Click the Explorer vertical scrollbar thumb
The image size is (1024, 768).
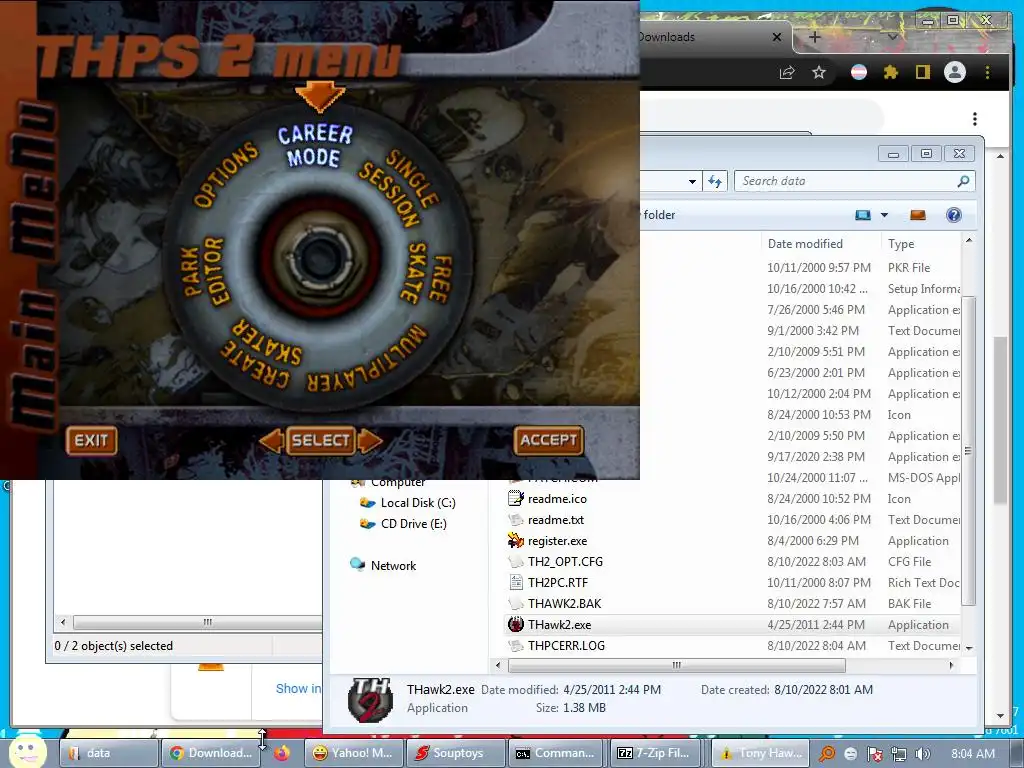point(969,451)
